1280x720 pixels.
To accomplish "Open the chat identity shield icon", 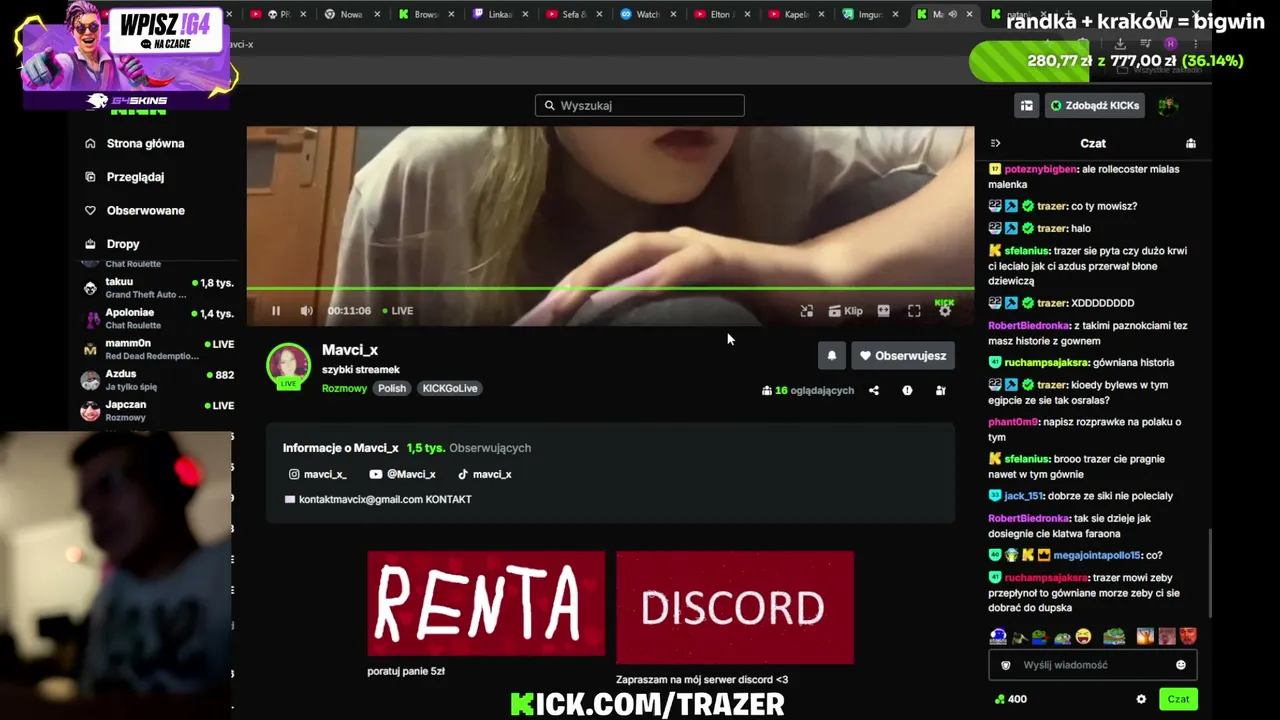I will click(x=1006, y=665).
